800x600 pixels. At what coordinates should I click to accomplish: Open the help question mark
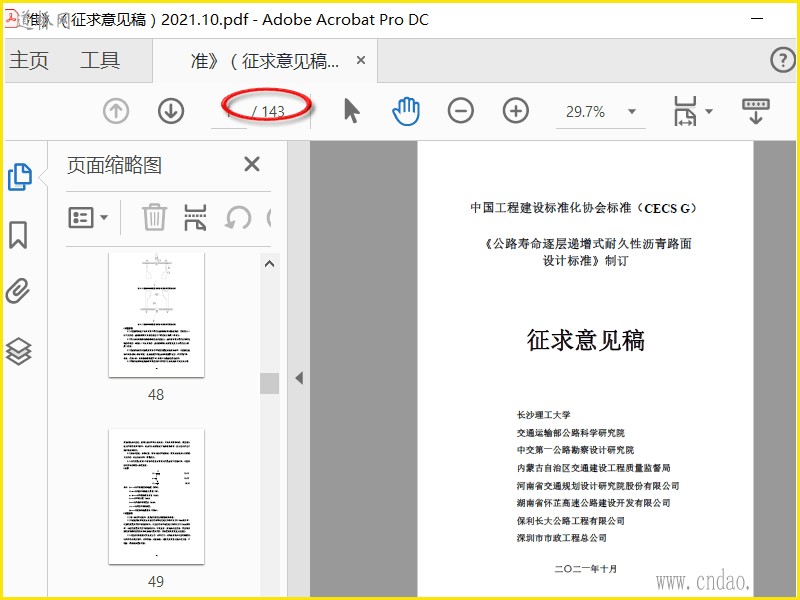point(783,60)
